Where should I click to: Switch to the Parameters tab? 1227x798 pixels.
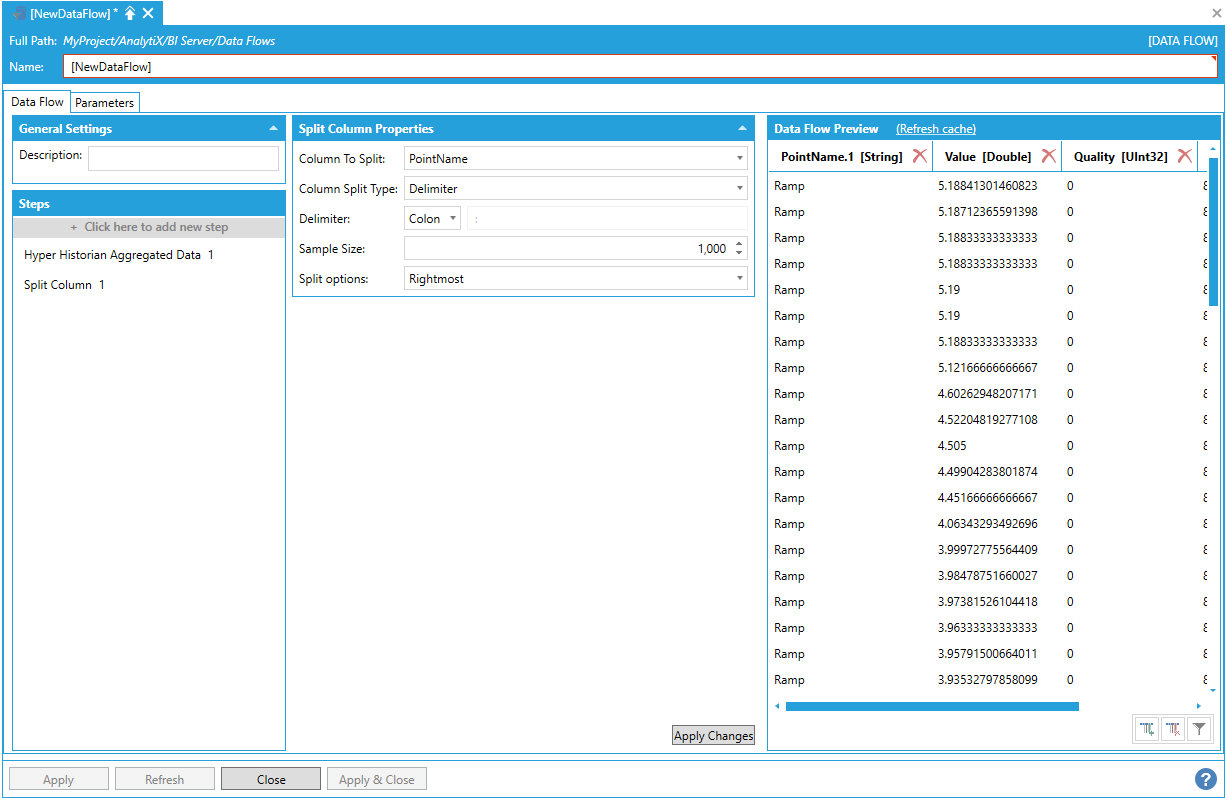[104, 103]
